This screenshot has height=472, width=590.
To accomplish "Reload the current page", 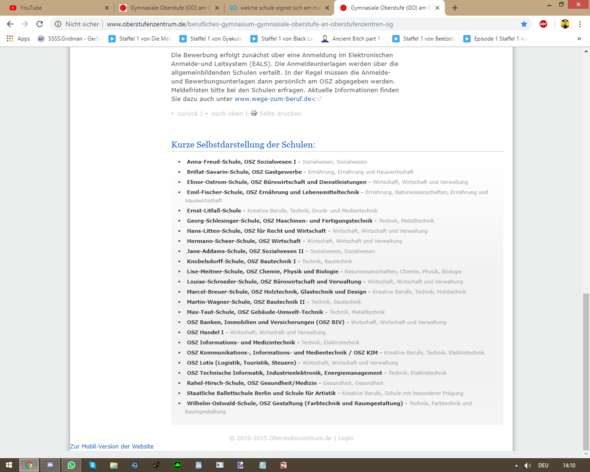I will (40, 24).
